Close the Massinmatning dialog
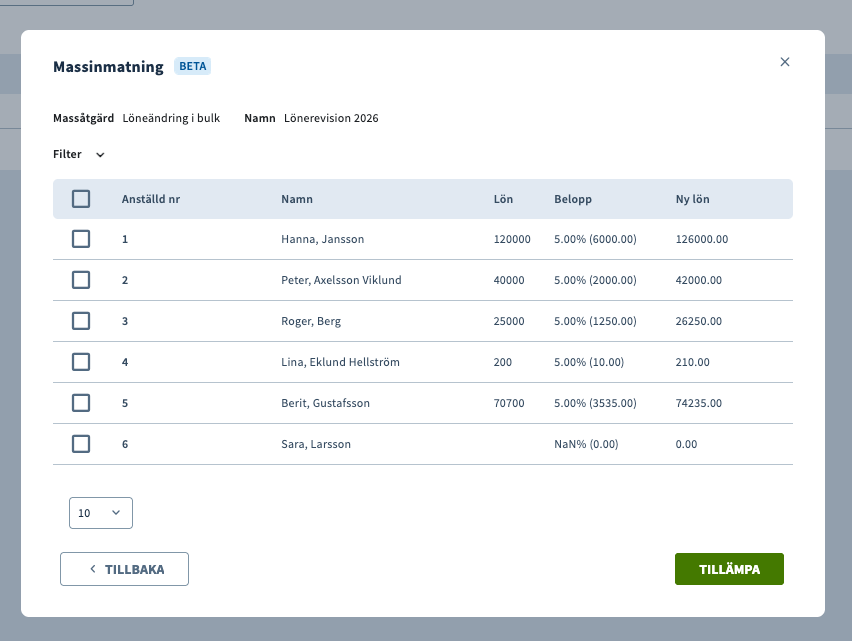Viewport: 852px width, 641px height. 785,62
